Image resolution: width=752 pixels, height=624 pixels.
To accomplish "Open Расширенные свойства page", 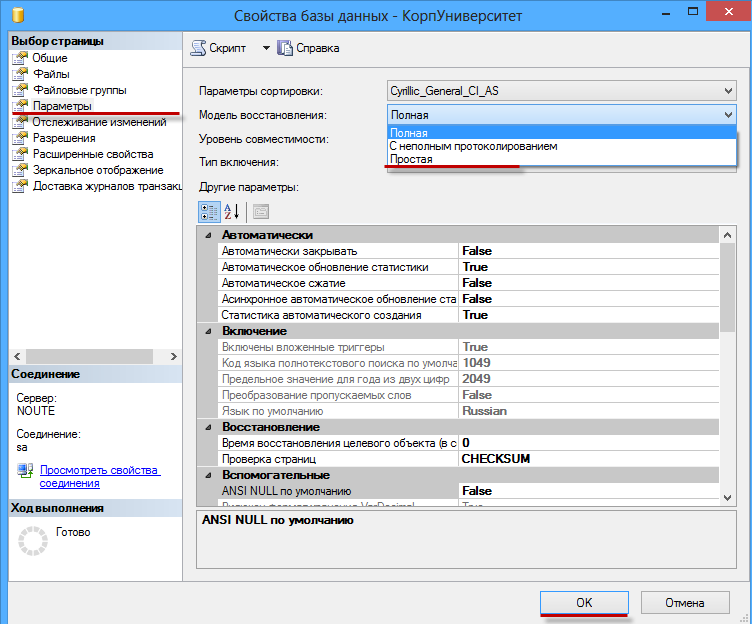I will point(93,154).
